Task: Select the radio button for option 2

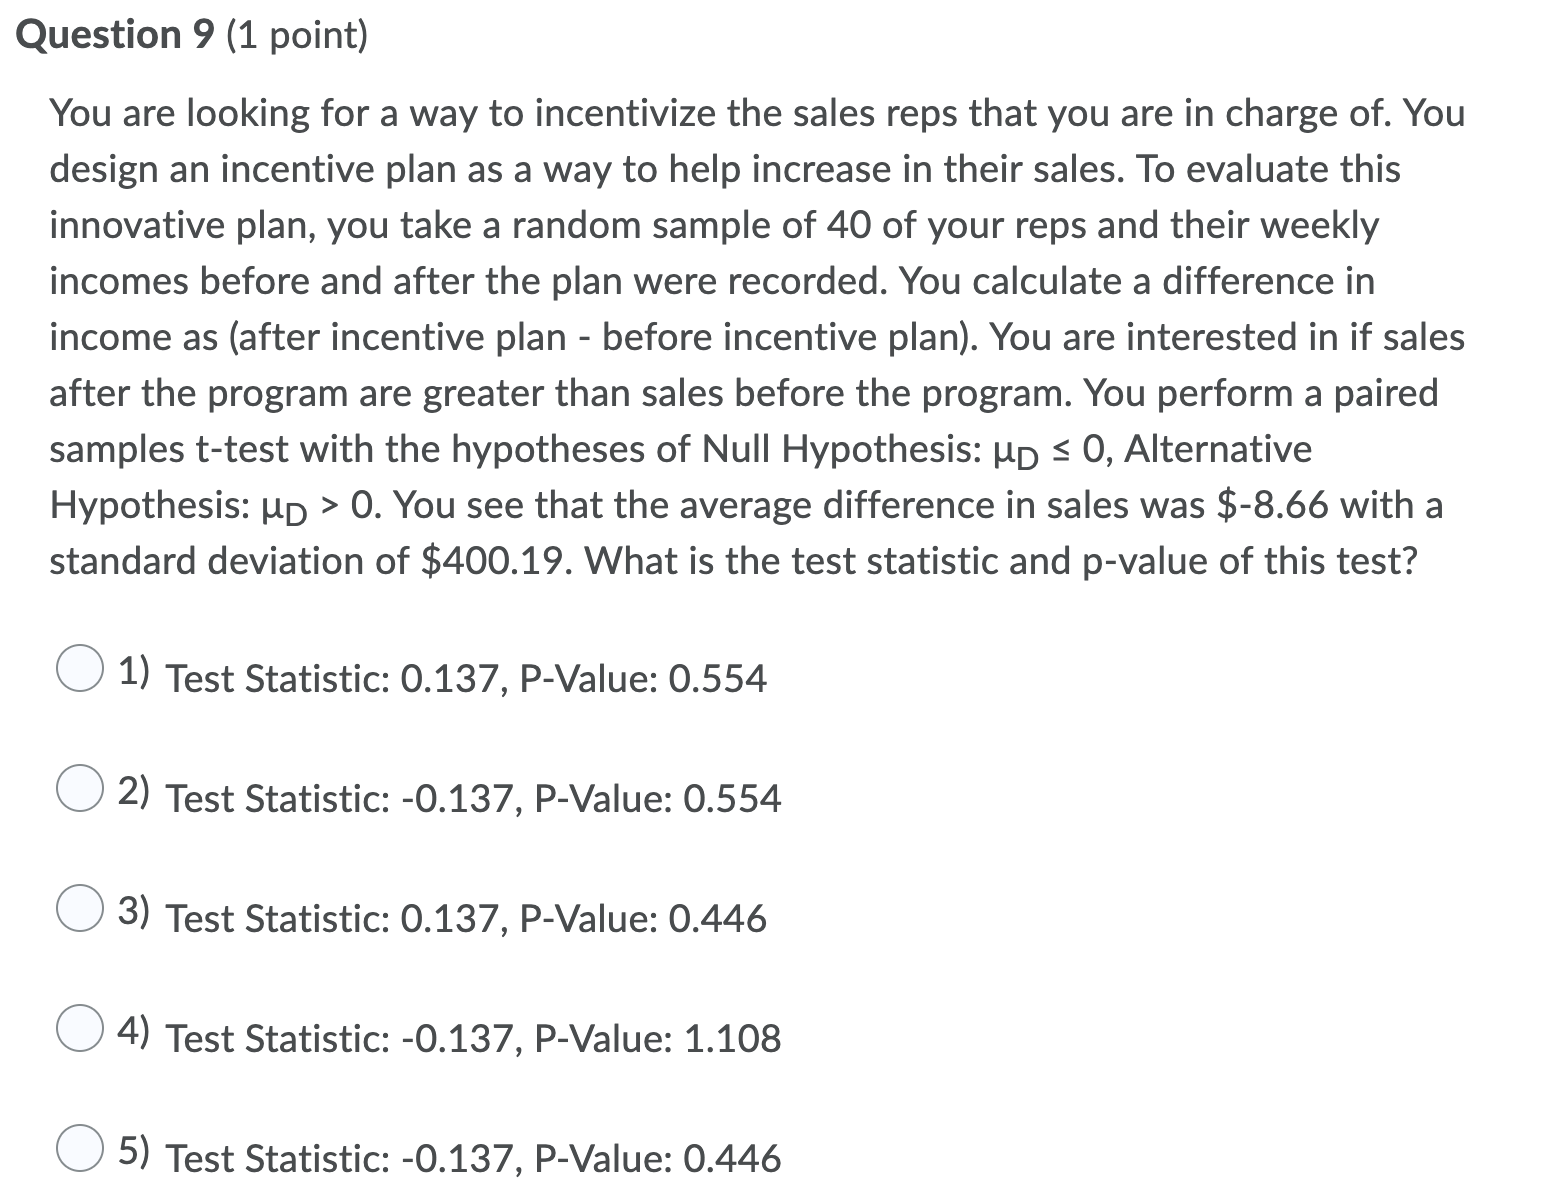Action: click(80, 789)
